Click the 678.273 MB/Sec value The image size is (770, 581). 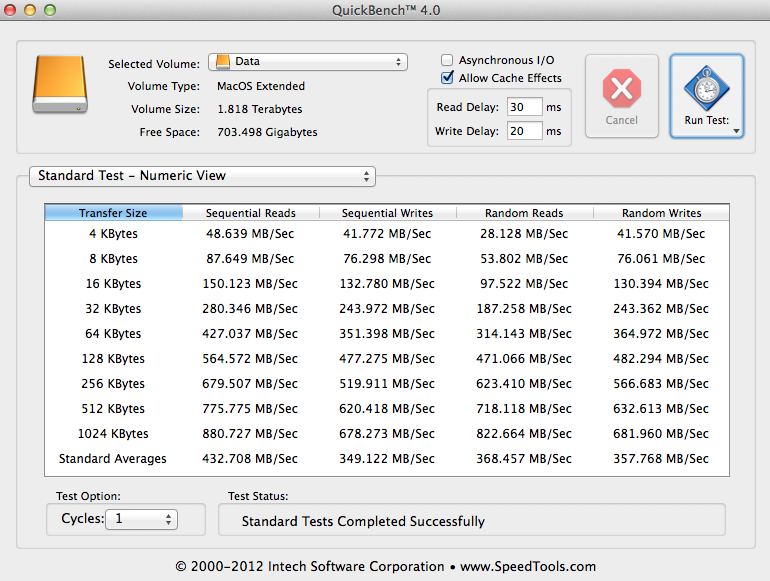tap(387, 434)
